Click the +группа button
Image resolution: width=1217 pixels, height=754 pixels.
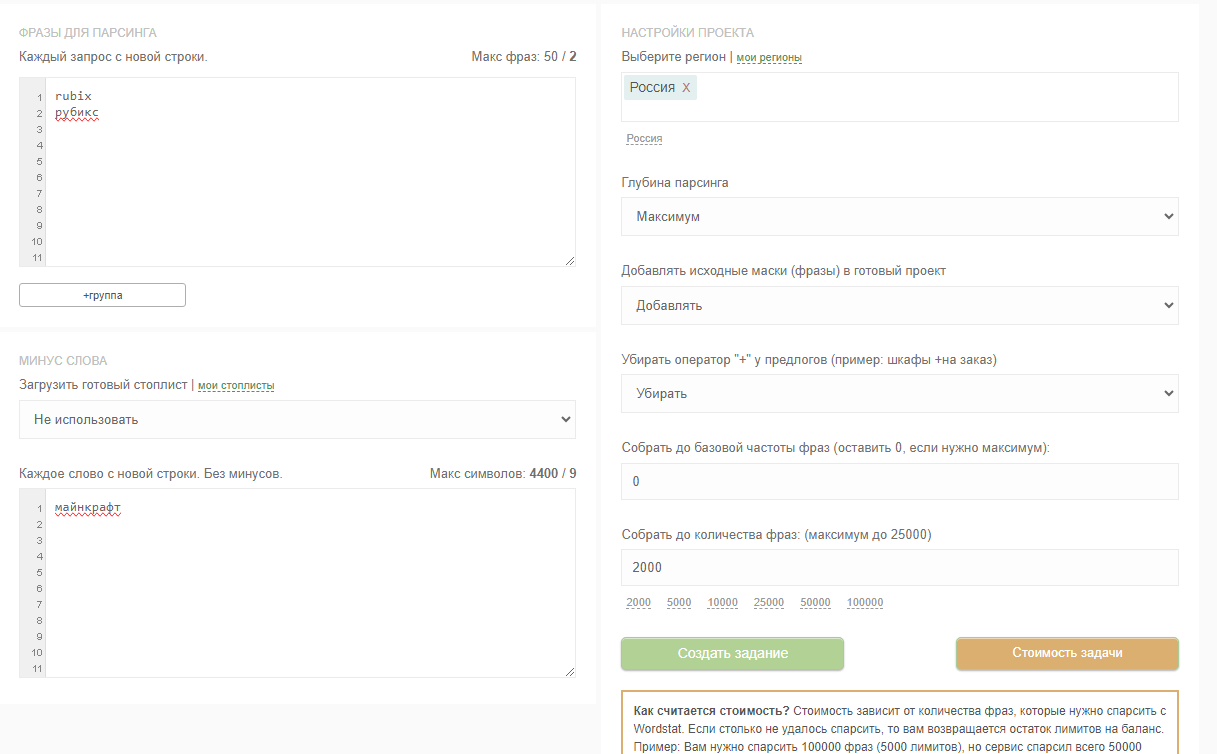click(x=102, y=295)
